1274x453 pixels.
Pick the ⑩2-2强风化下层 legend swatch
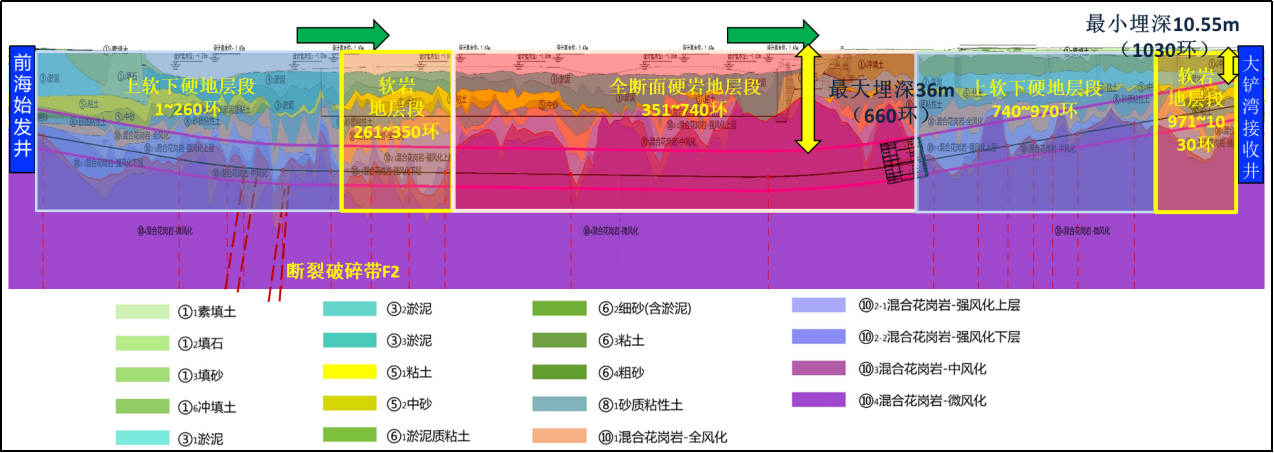click(x=819, y=336)
